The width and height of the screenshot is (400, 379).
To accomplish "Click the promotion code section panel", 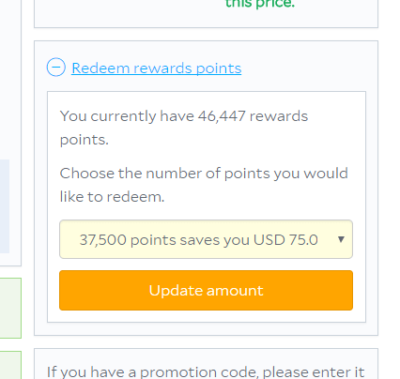I will click(x=206, y=364).
